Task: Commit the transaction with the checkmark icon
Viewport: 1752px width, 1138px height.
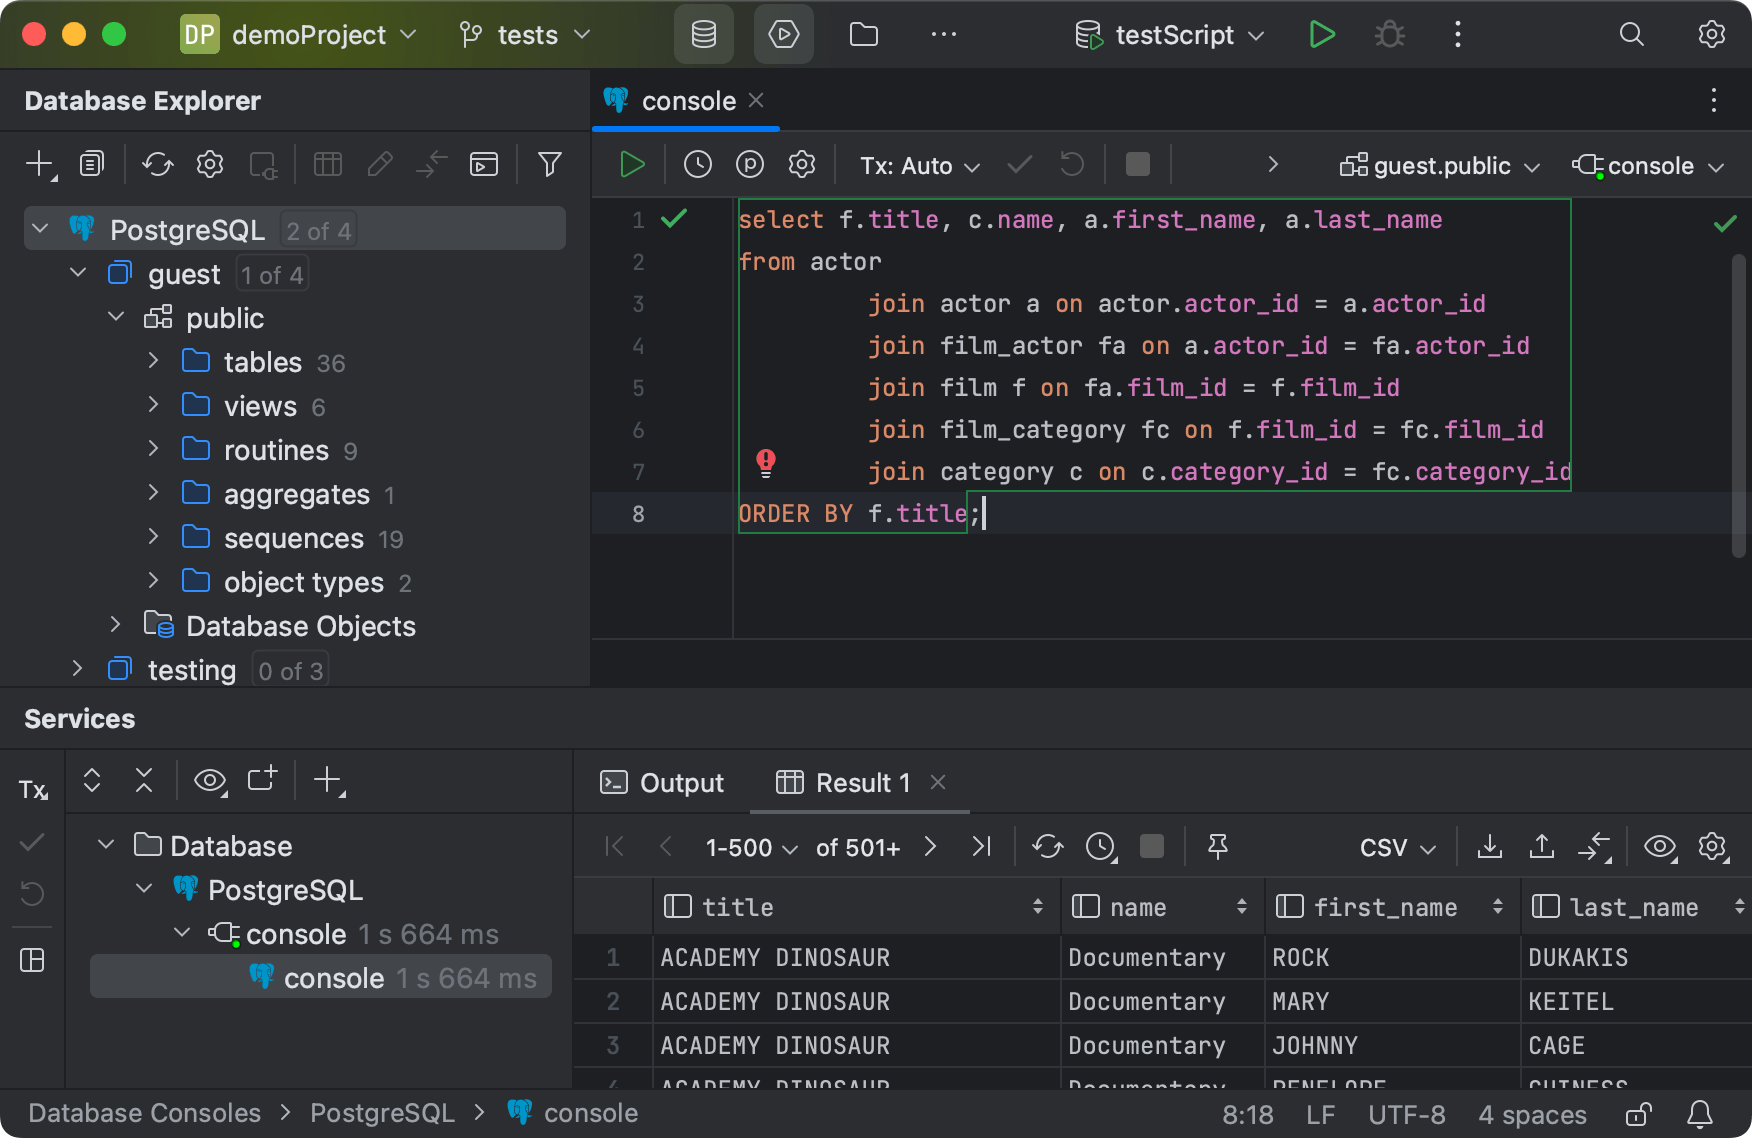Action: pyautogui.click(x=1018, y=164)
